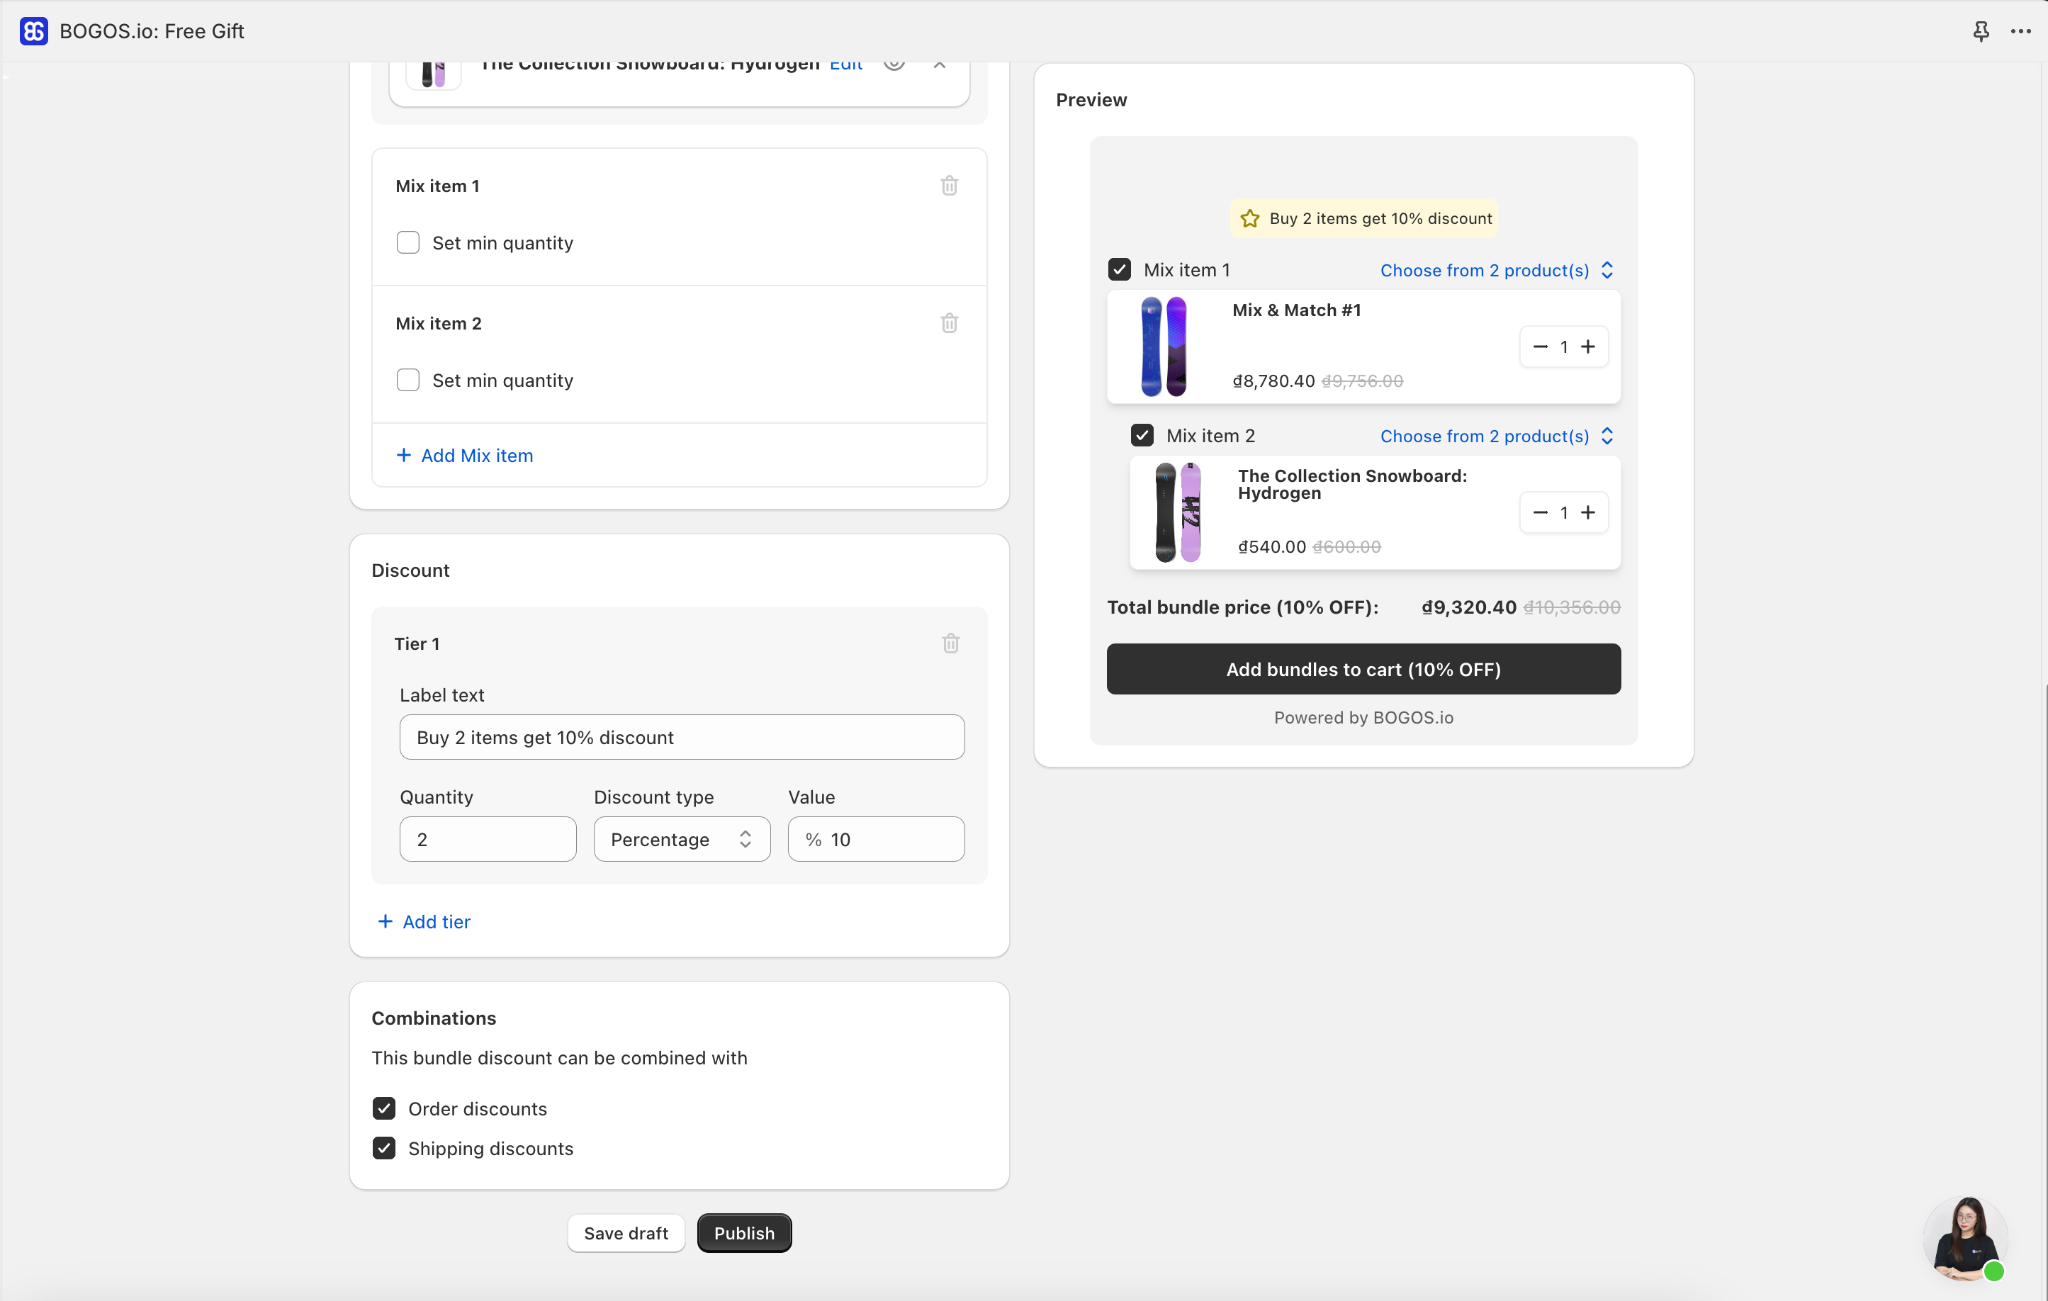Click Add bundles to cart button

pos(1363,669)
